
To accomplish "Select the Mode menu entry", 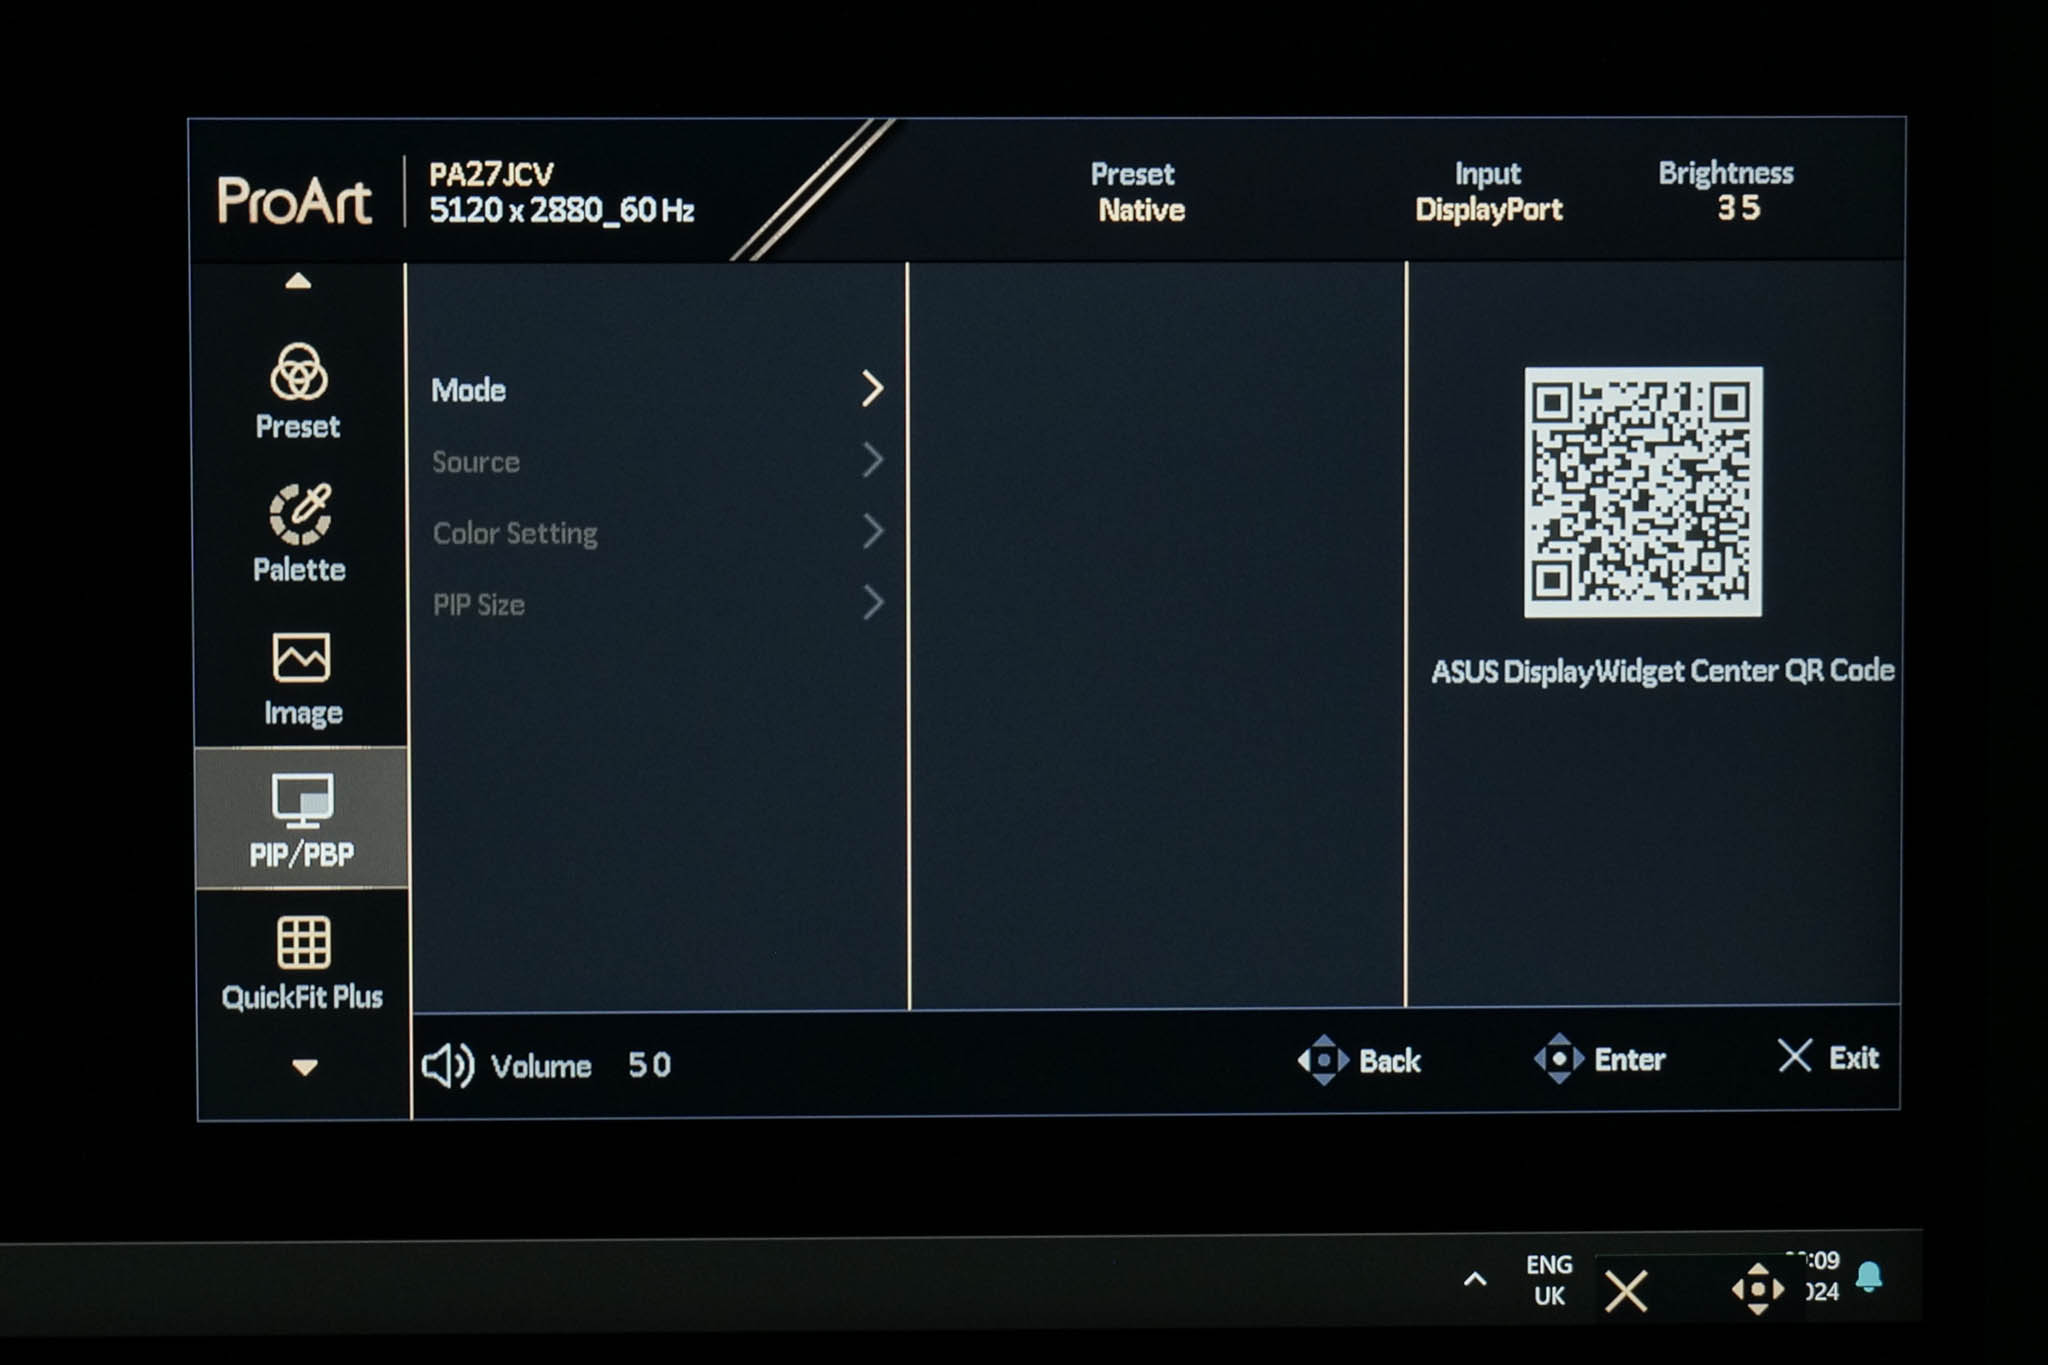I will [468, 390].
